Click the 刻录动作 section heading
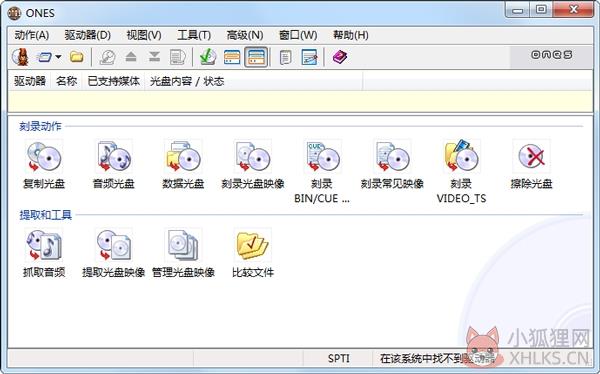The height and width of the screenshot is (374, 600). (40, 126)
